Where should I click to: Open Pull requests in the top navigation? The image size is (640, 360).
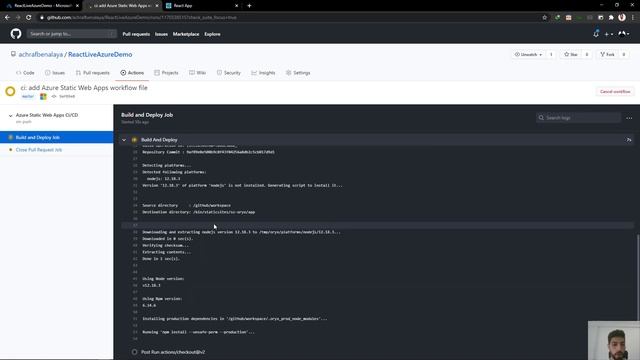click(136, 34)
